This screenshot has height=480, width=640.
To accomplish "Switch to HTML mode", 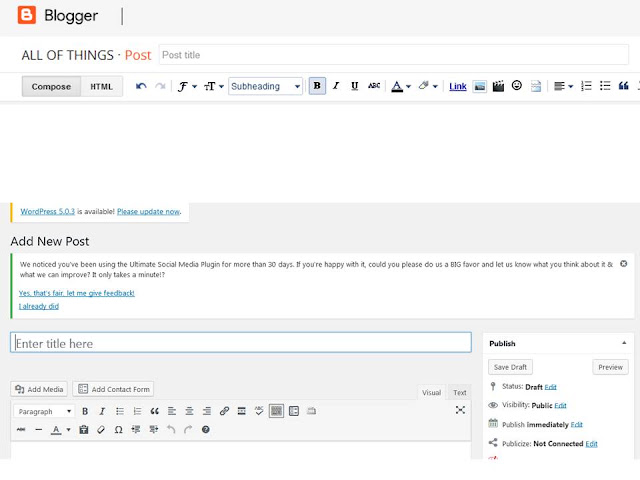I will click(x=102, y=87).
